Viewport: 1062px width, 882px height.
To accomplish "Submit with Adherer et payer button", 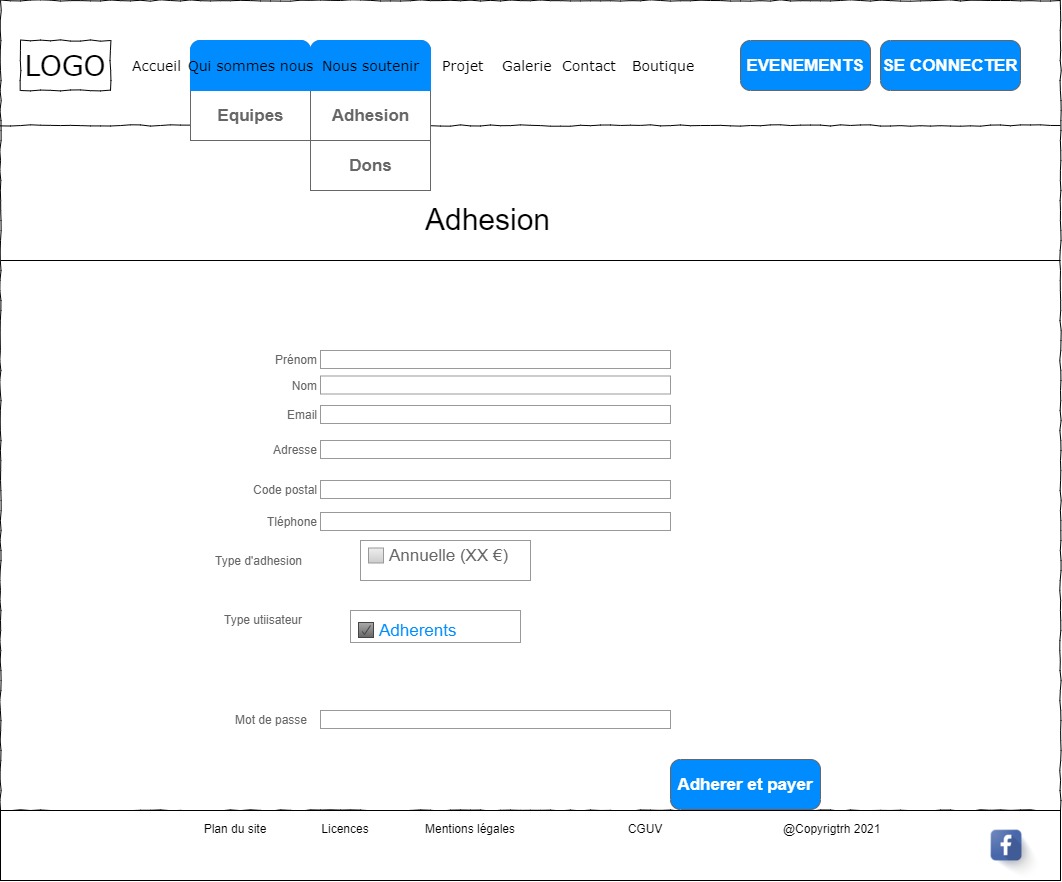I will (x=745, y=785).
